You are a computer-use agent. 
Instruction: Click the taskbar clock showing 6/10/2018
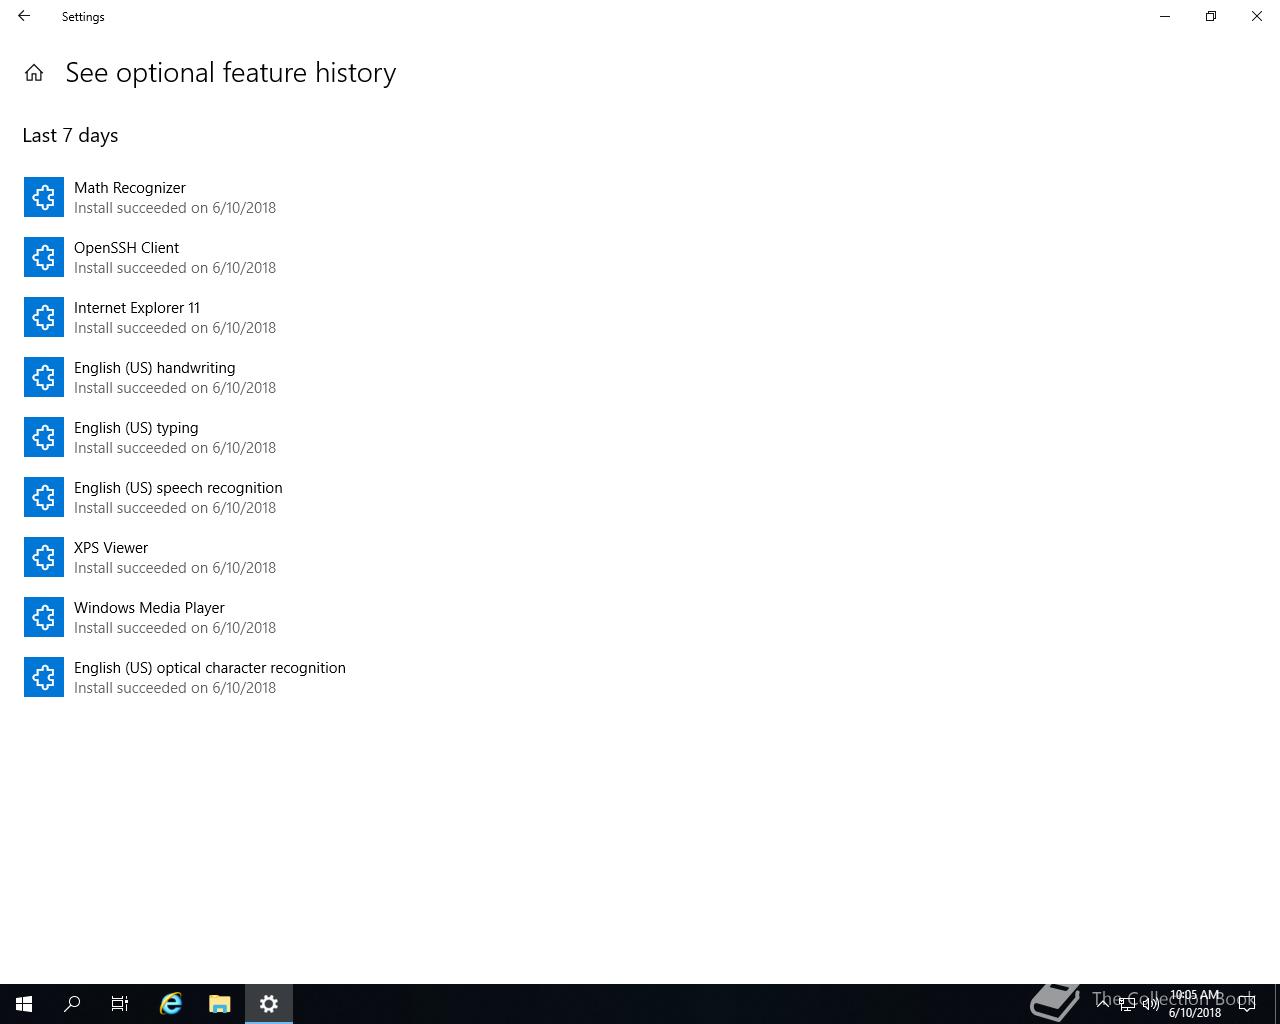[1195, 1004]
